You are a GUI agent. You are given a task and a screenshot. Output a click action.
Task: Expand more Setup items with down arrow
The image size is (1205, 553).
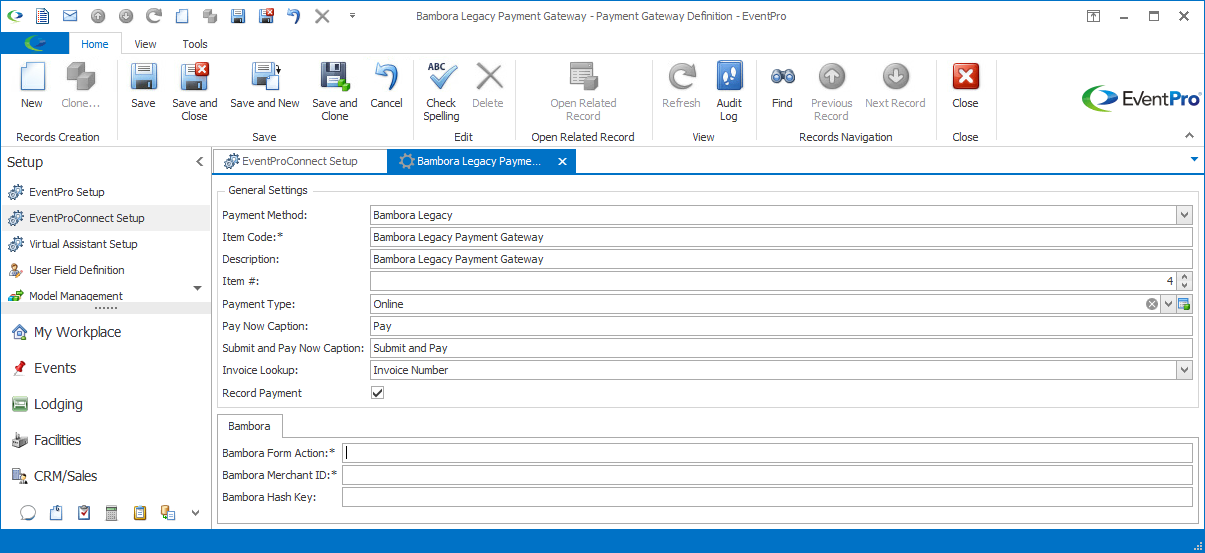click(197, 288)
